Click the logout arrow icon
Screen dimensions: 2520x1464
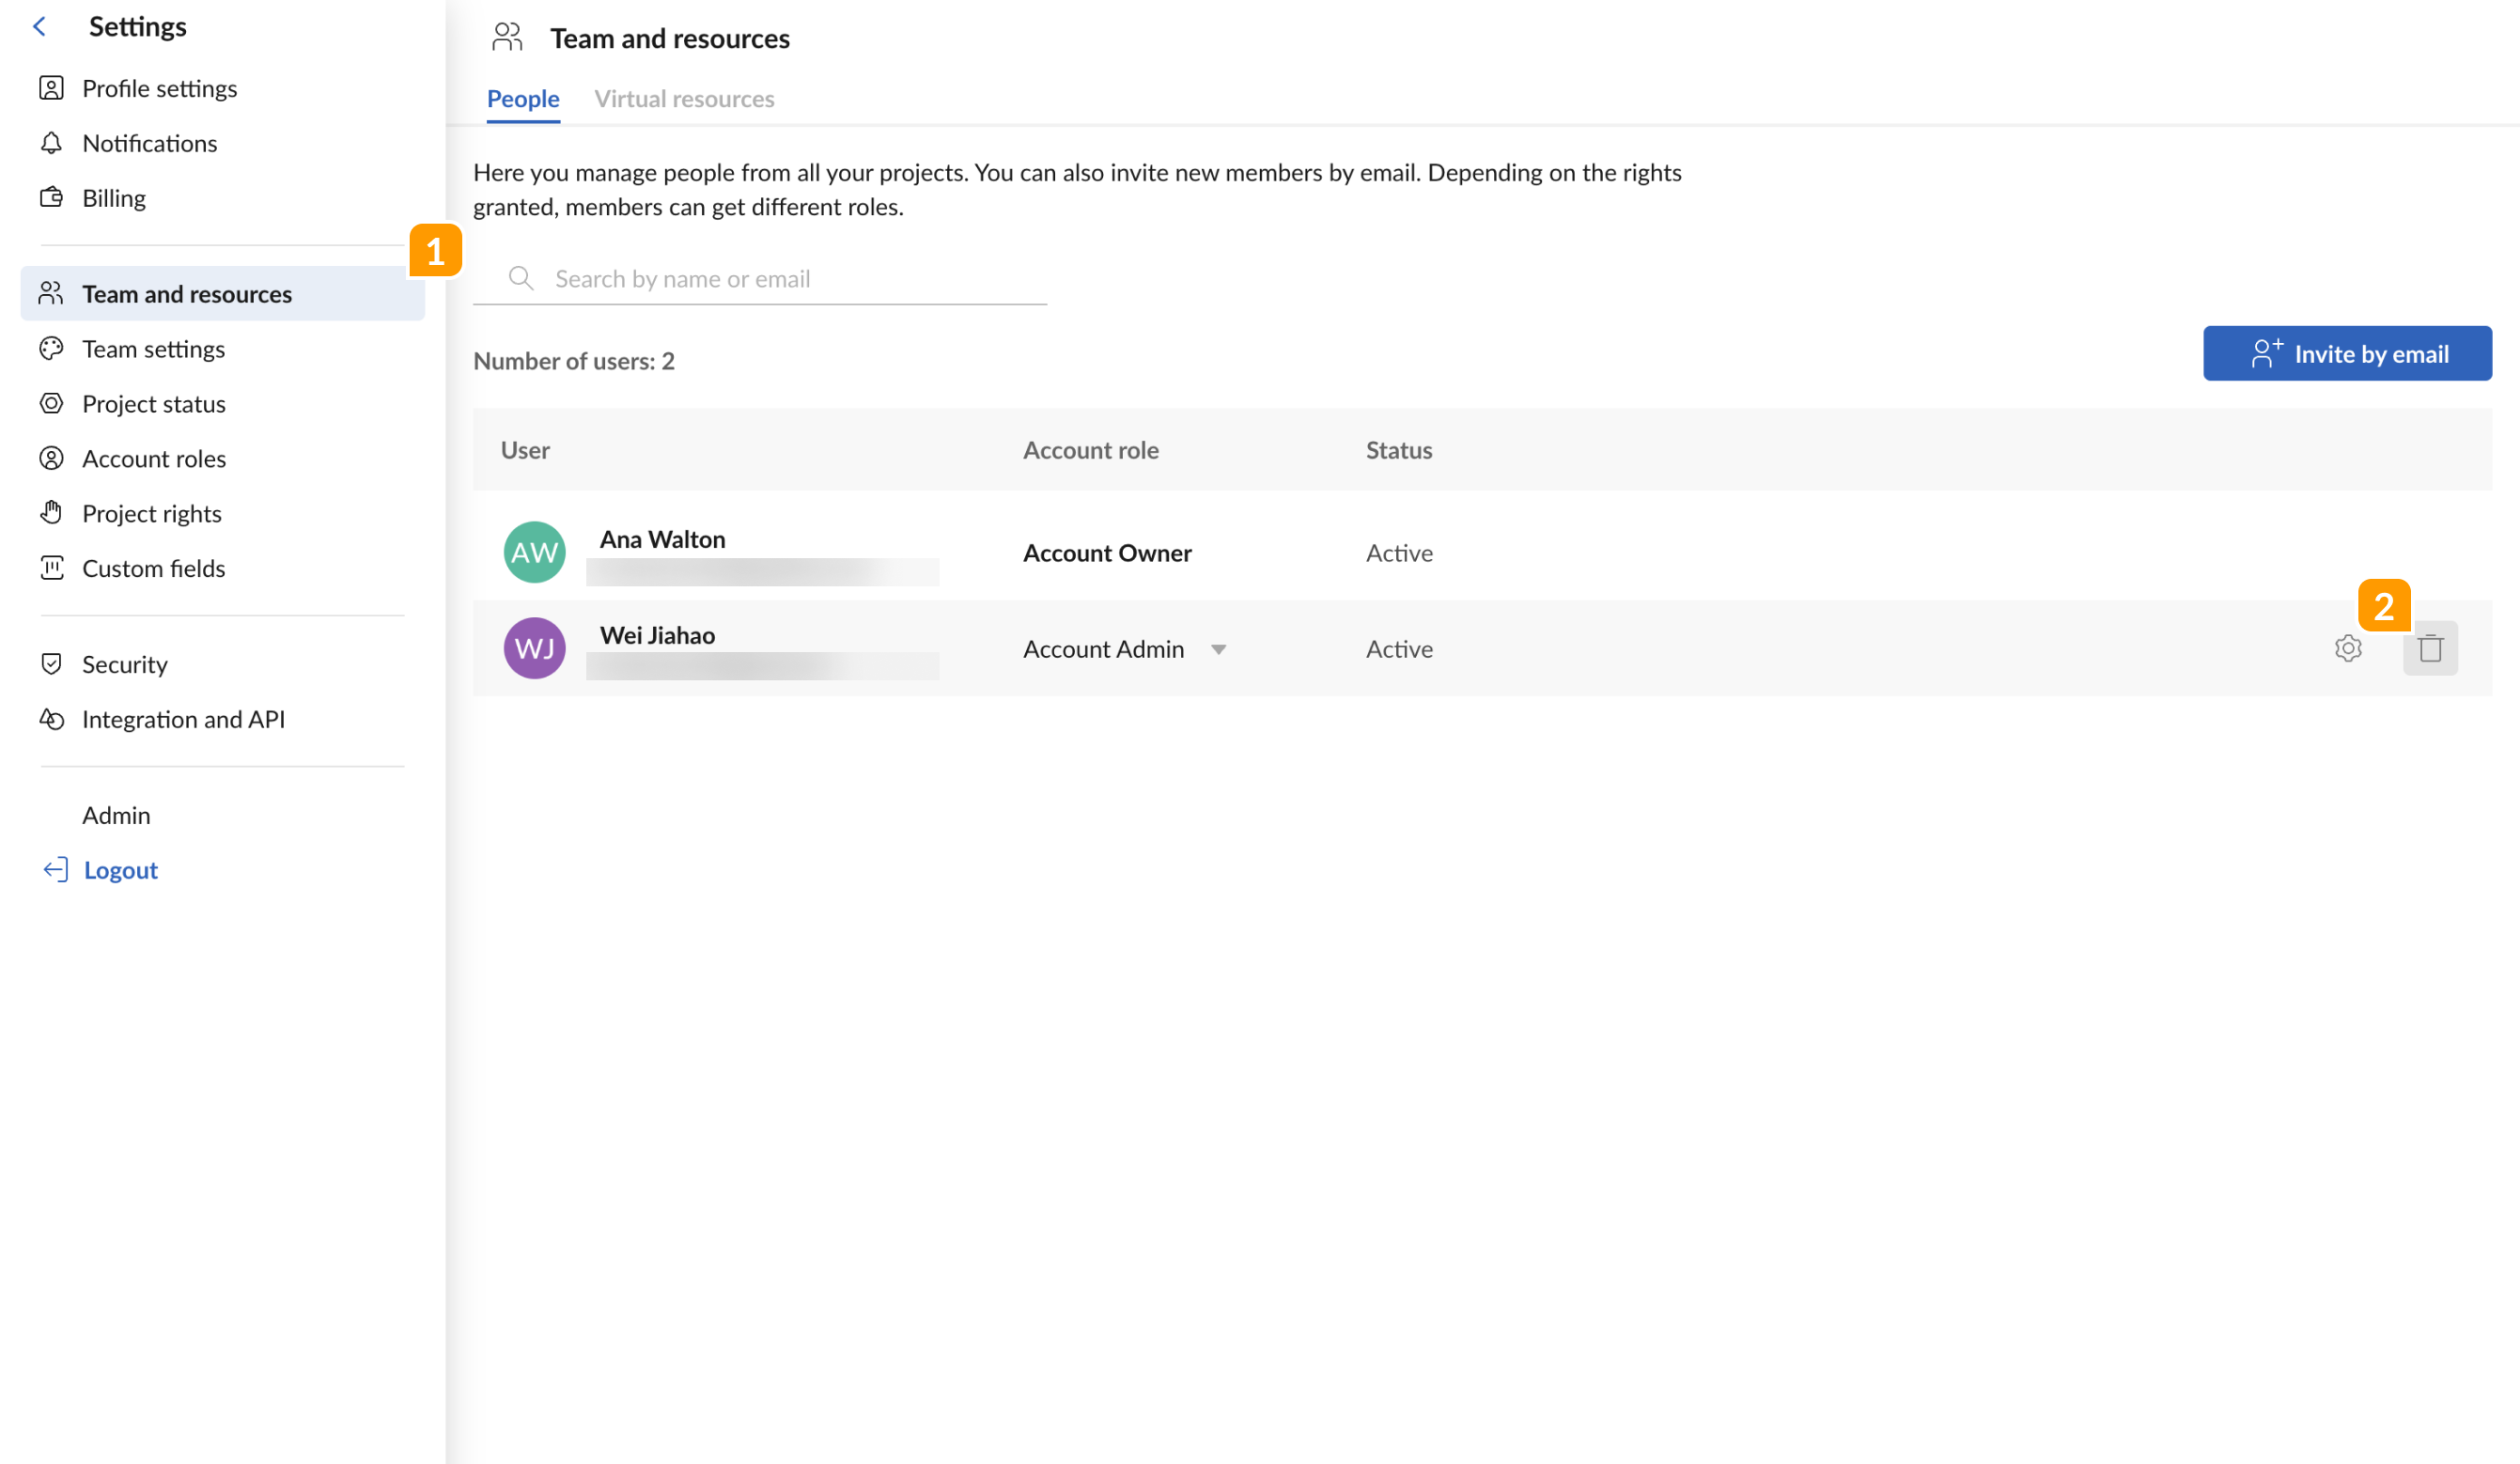point(55,869)
